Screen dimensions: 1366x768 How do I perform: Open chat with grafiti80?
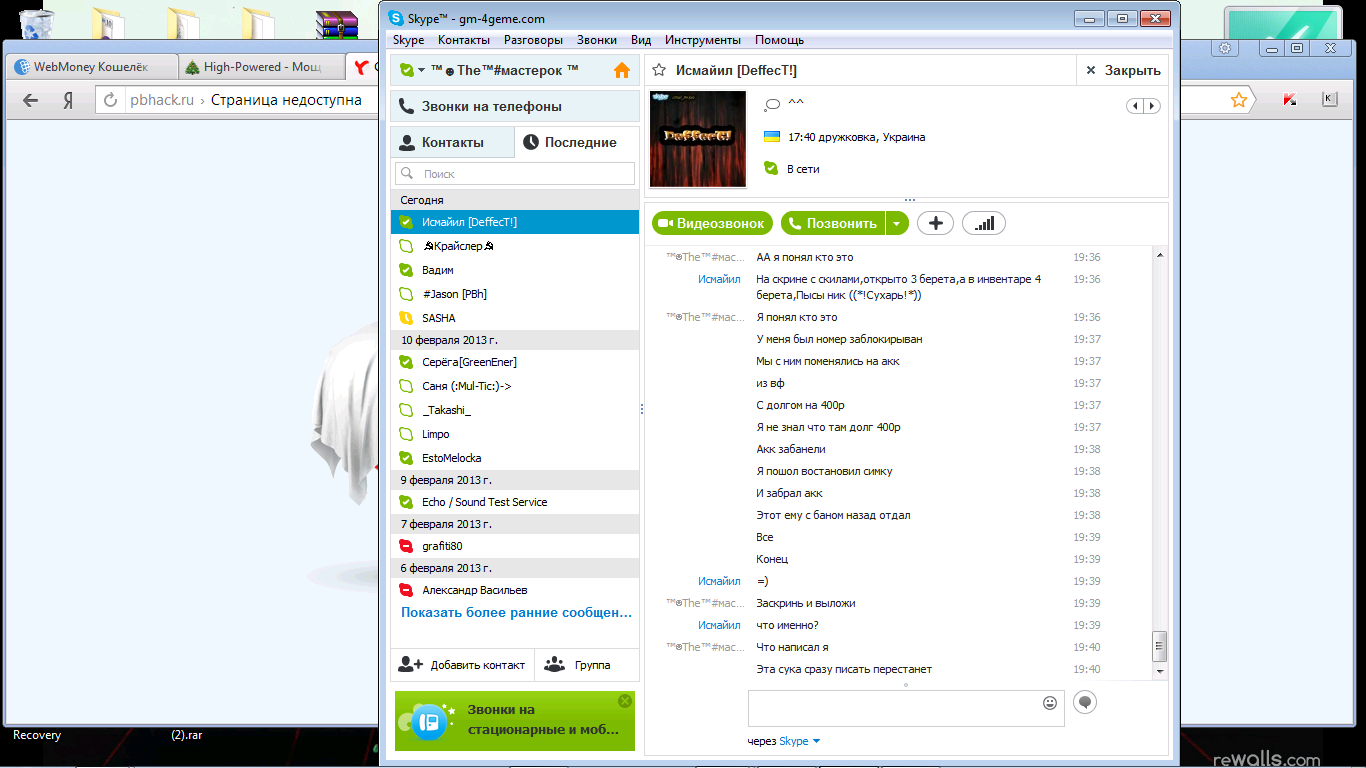pos(515,546)
